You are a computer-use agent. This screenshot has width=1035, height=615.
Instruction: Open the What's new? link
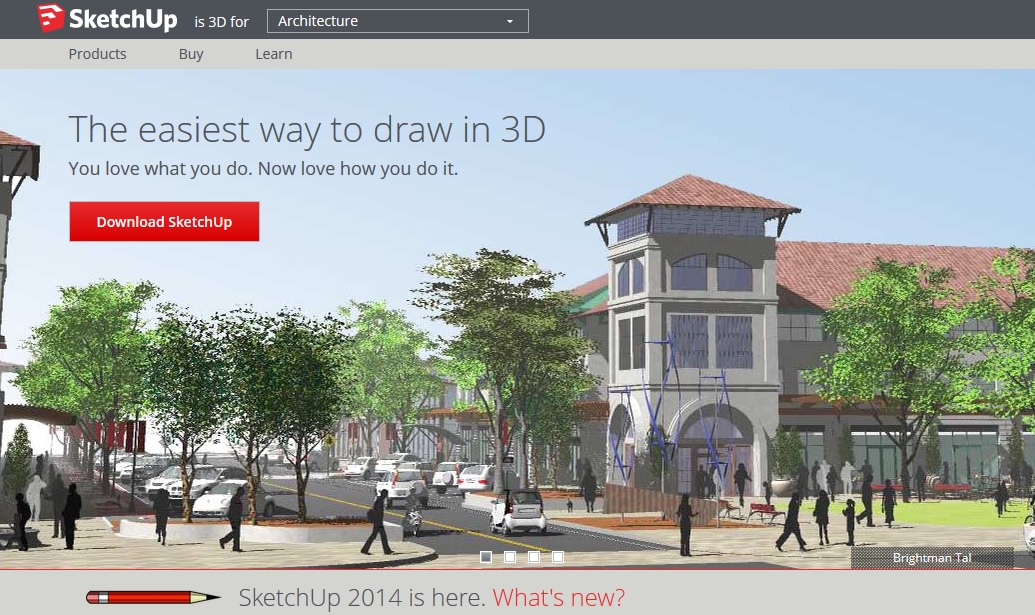click(558, 597)
